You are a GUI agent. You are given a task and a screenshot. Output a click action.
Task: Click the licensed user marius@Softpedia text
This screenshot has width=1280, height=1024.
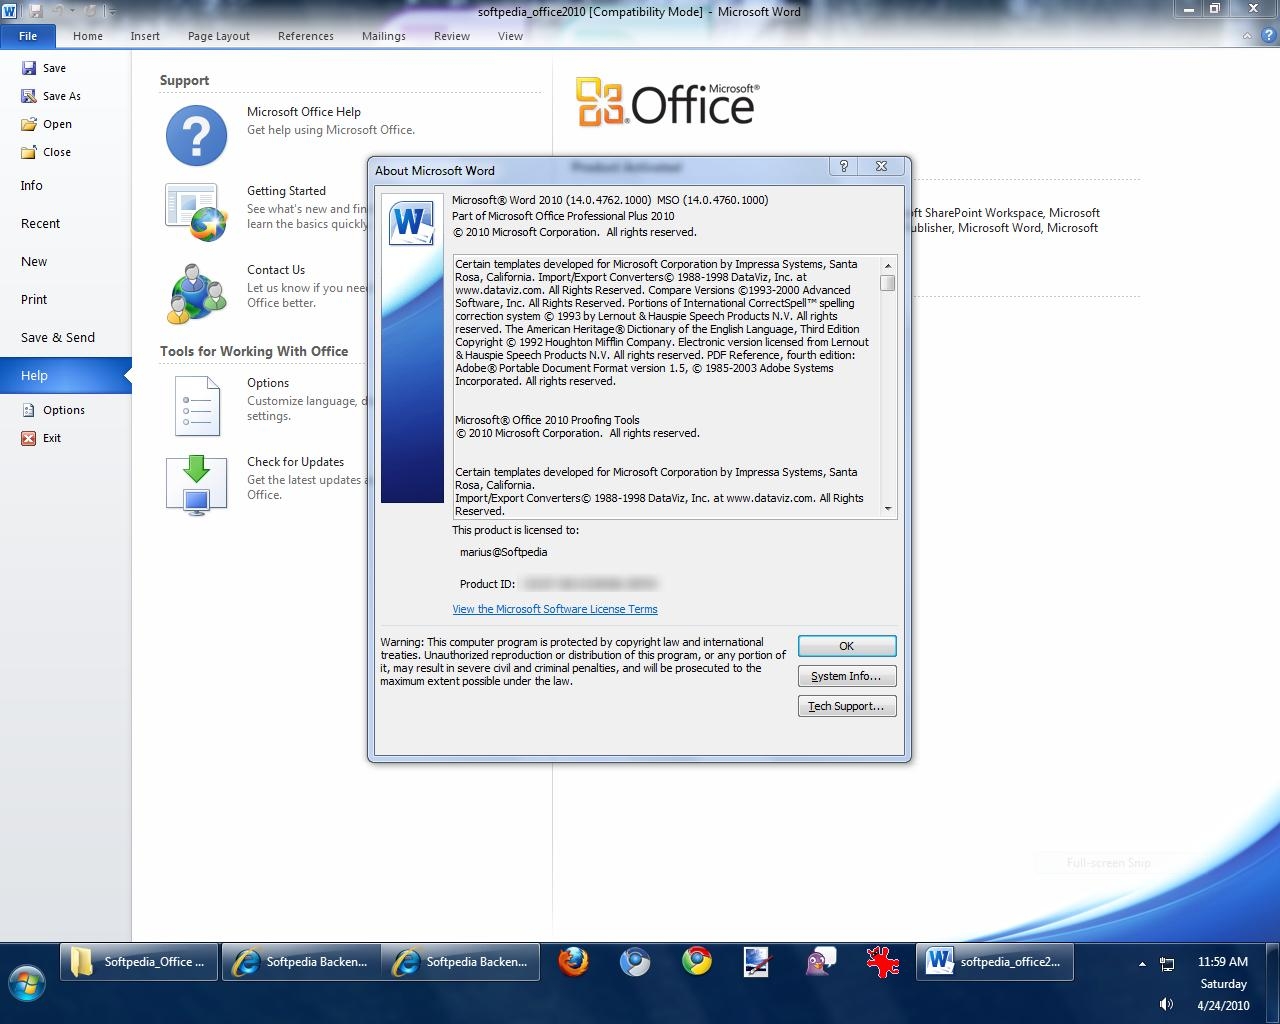click(x=503, y=552)
